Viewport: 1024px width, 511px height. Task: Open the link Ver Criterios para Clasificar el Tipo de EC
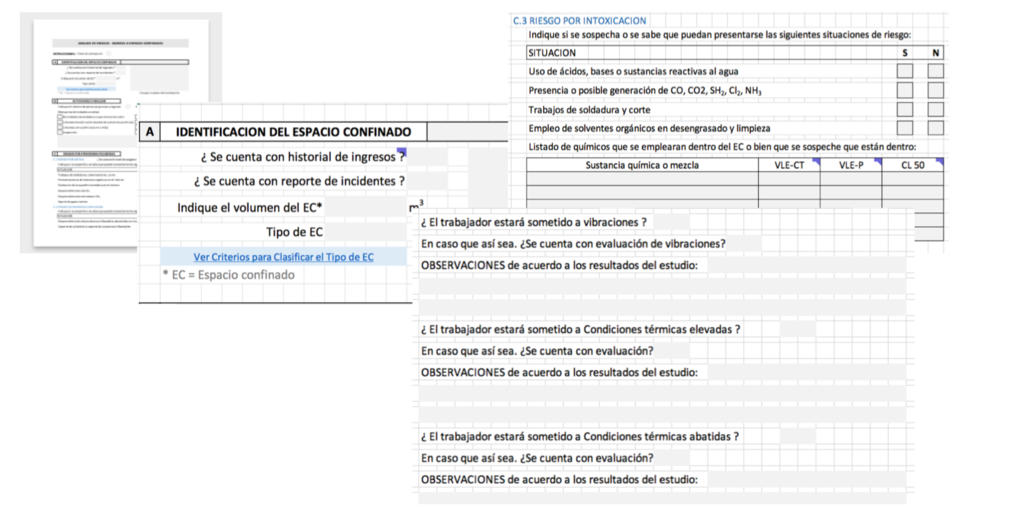click(283, 257)
